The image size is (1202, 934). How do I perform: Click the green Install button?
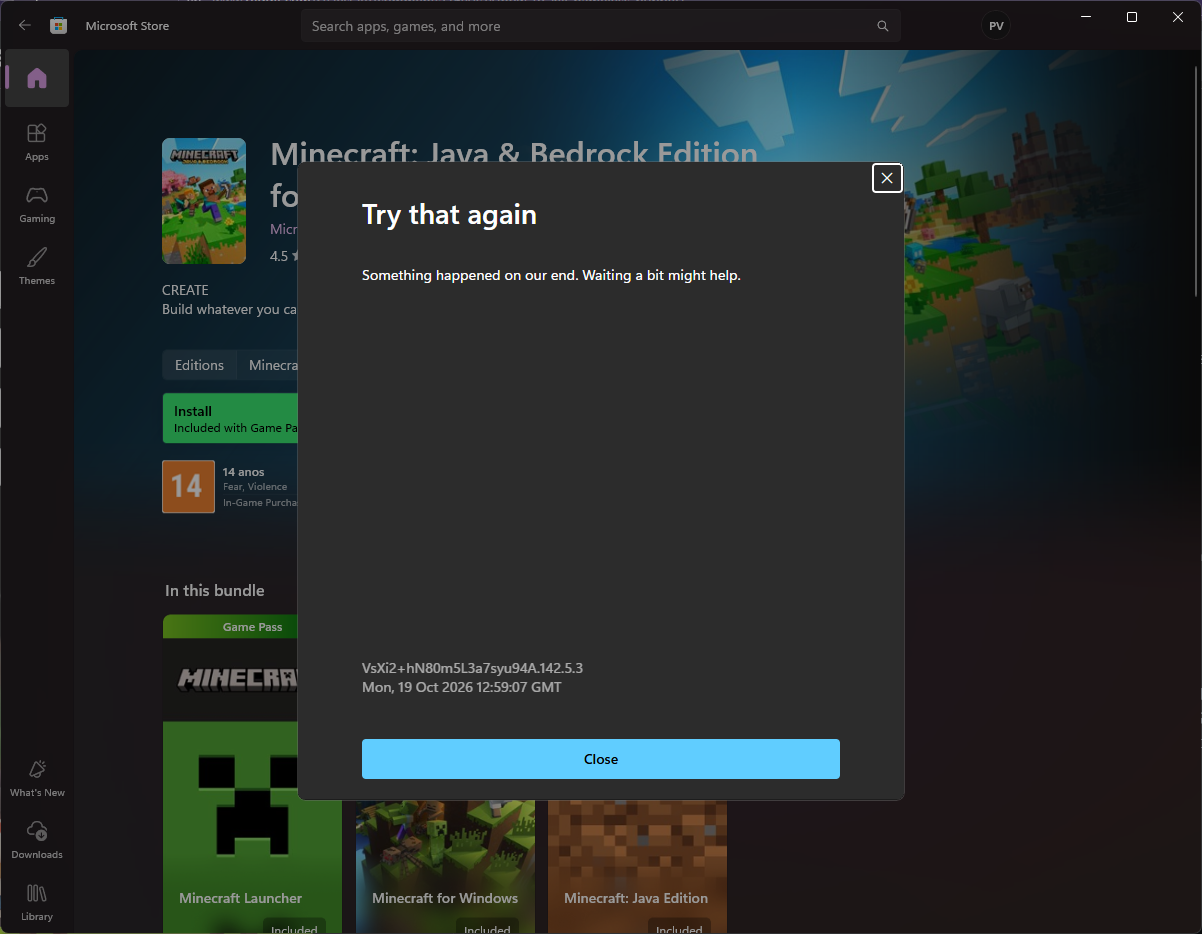(231, 418)
